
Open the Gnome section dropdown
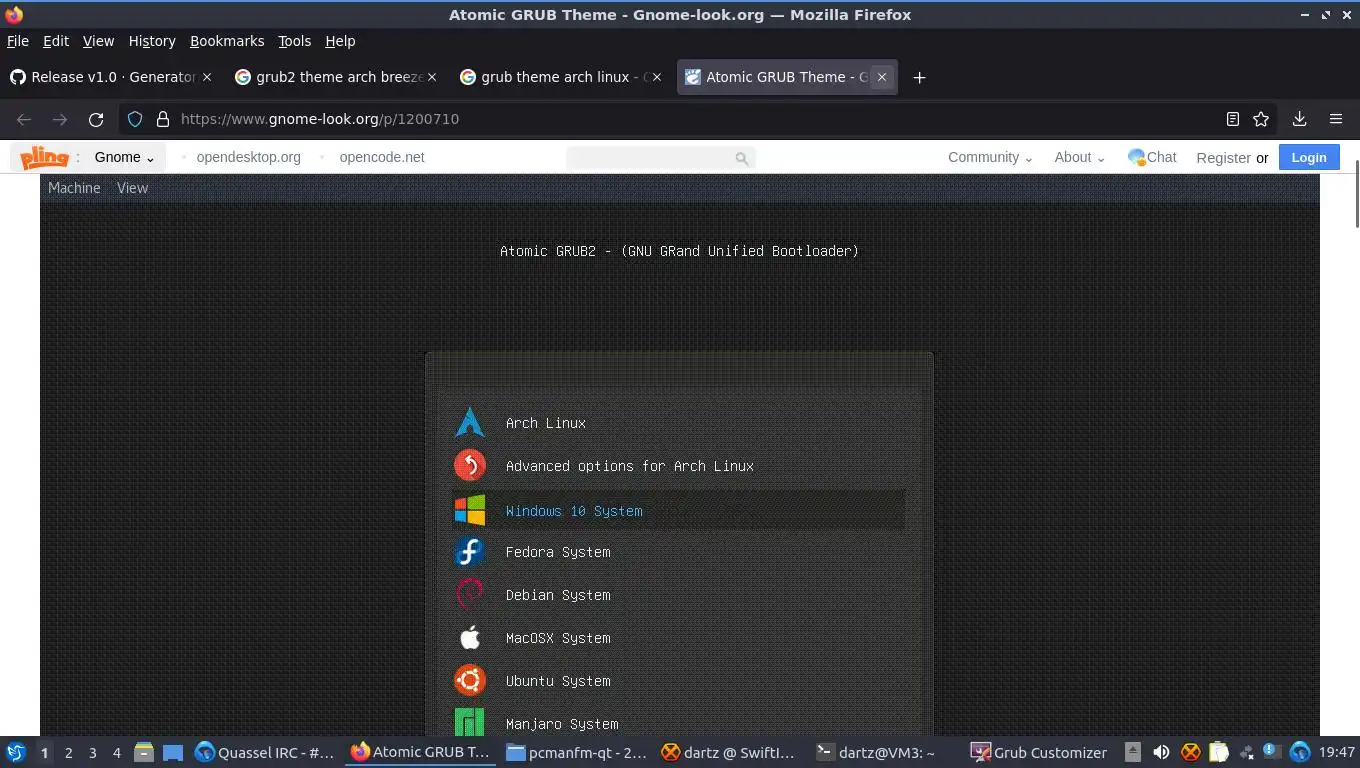pos(124,157)
